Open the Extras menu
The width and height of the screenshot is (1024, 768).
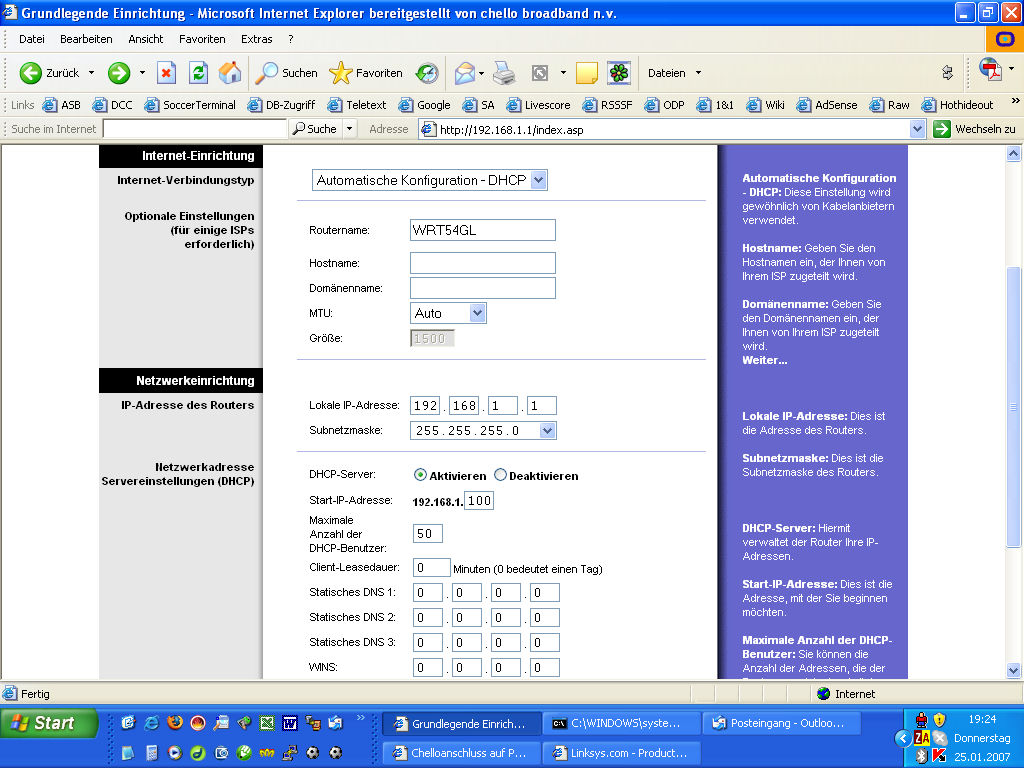pyautogui.click(x=257, y=39)
